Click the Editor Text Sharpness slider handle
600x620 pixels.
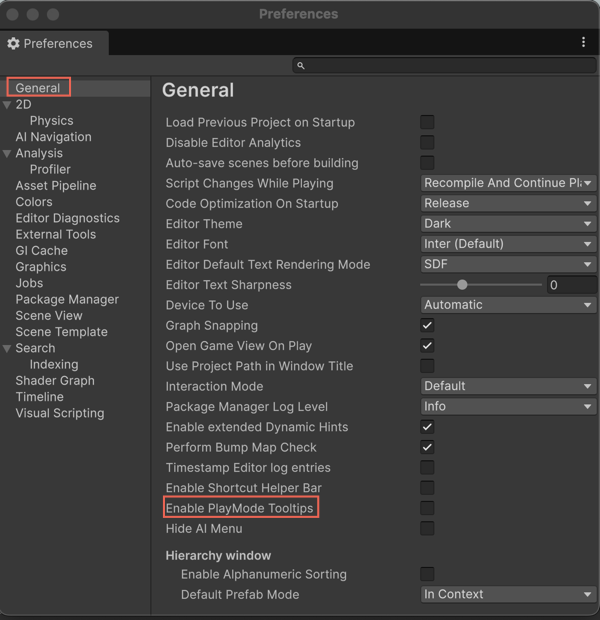click(x=462, y=285)
